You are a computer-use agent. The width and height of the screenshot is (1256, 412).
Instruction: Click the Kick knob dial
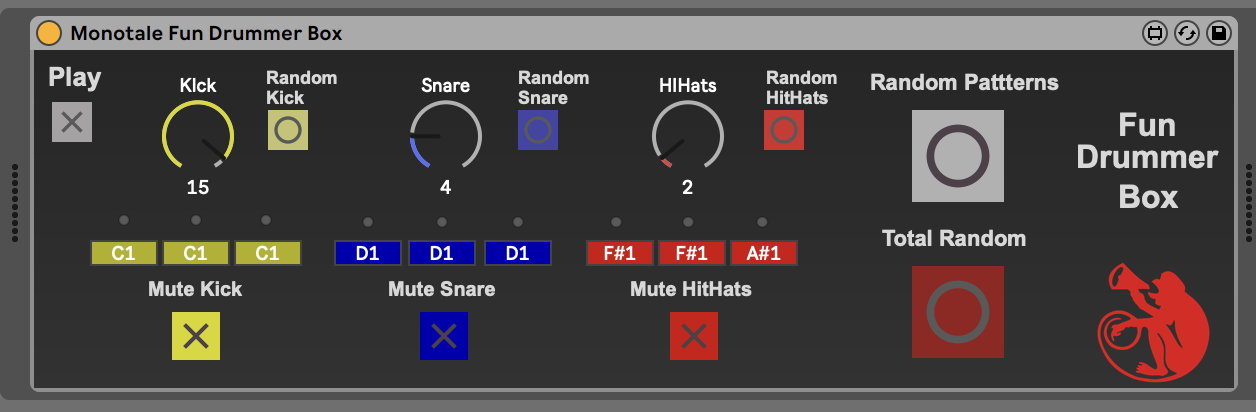point(198,135)
